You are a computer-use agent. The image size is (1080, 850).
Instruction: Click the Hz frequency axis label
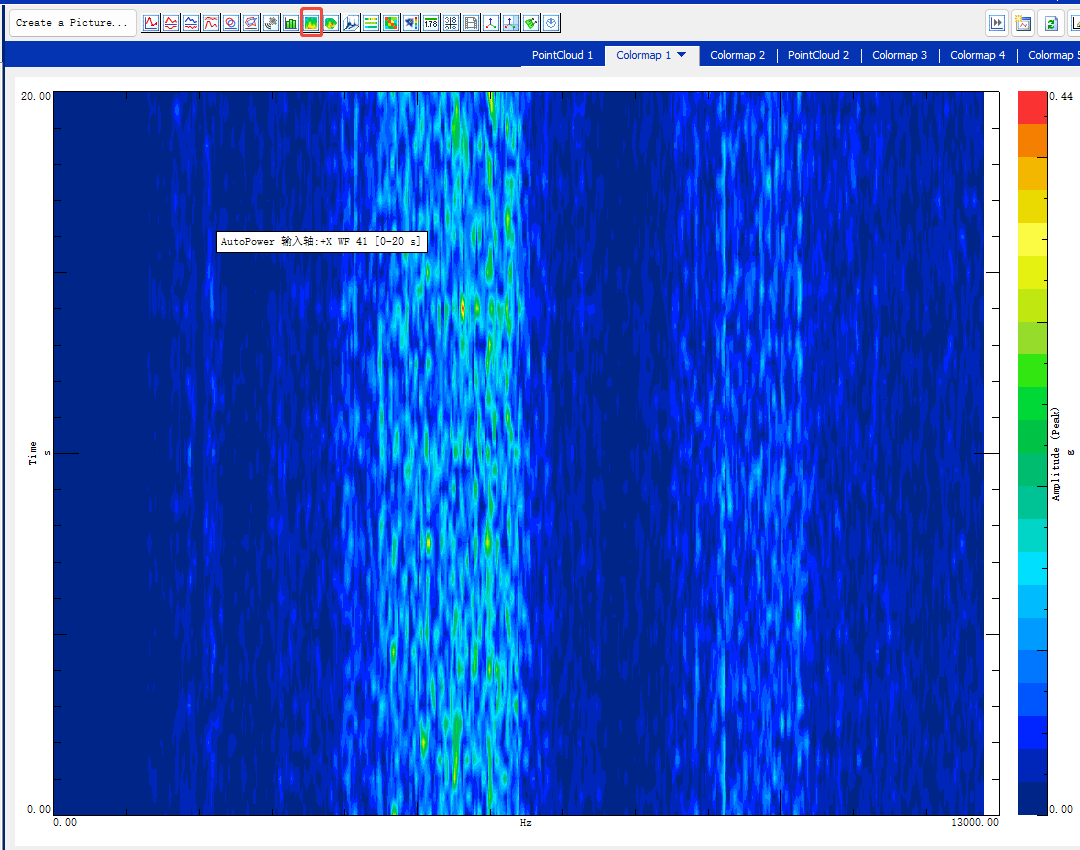tap(526, 822)
